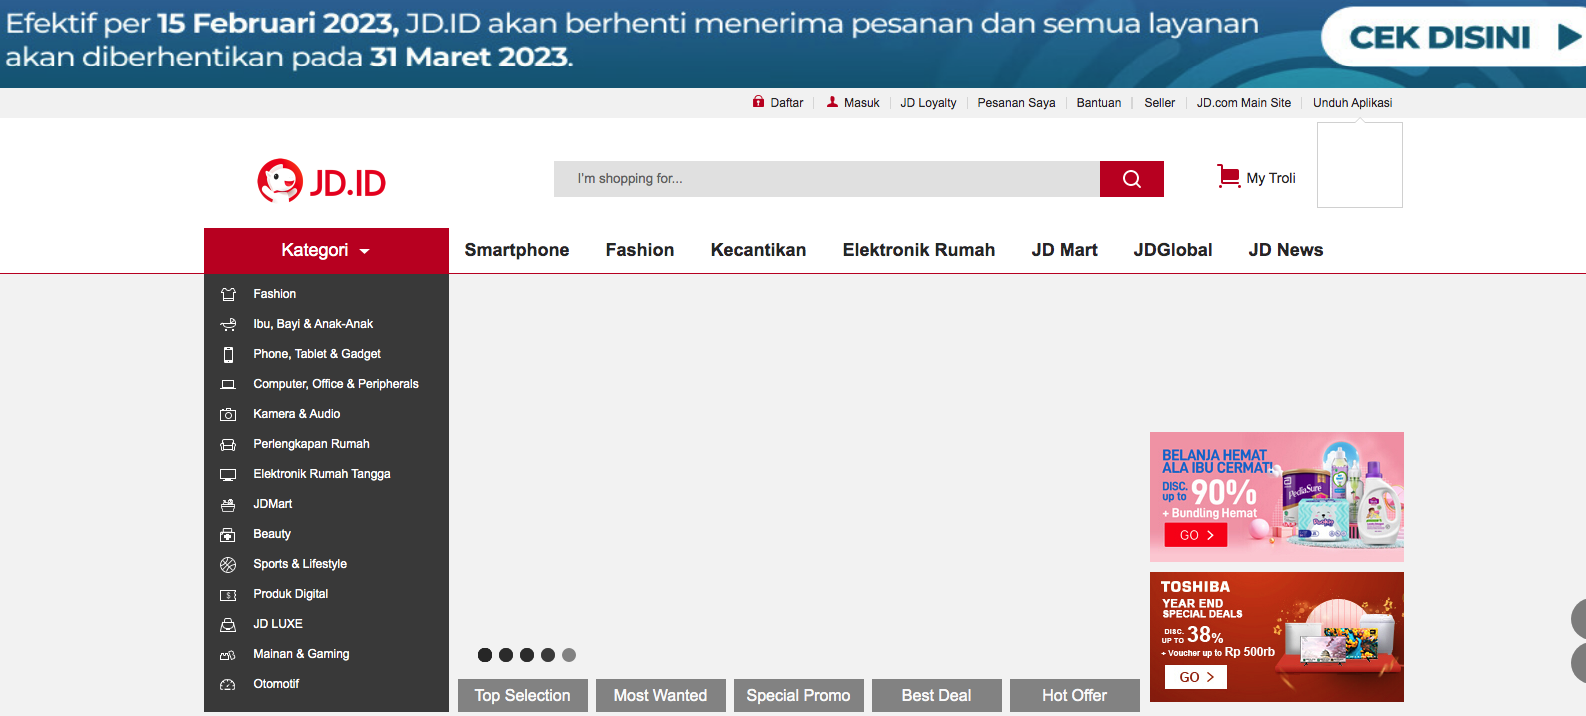Viewport: 1586px width, 716px height.
Task: Click the bag icon beside JD LUXE
Action: pos(228,625)
